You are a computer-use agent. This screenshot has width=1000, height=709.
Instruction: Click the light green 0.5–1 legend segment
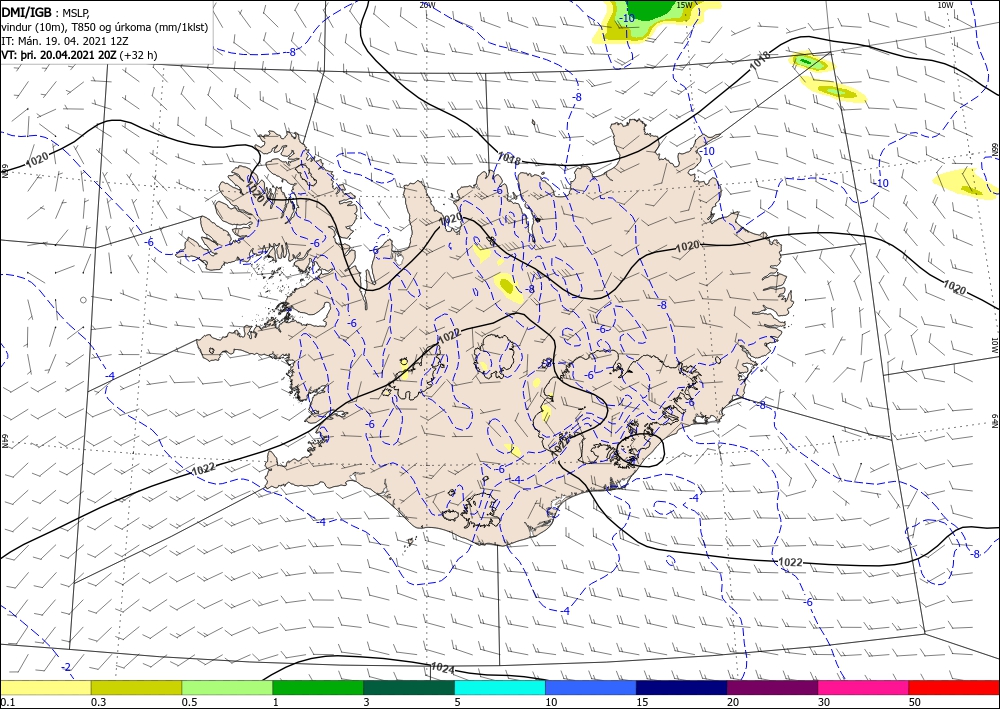pos(227,688)
